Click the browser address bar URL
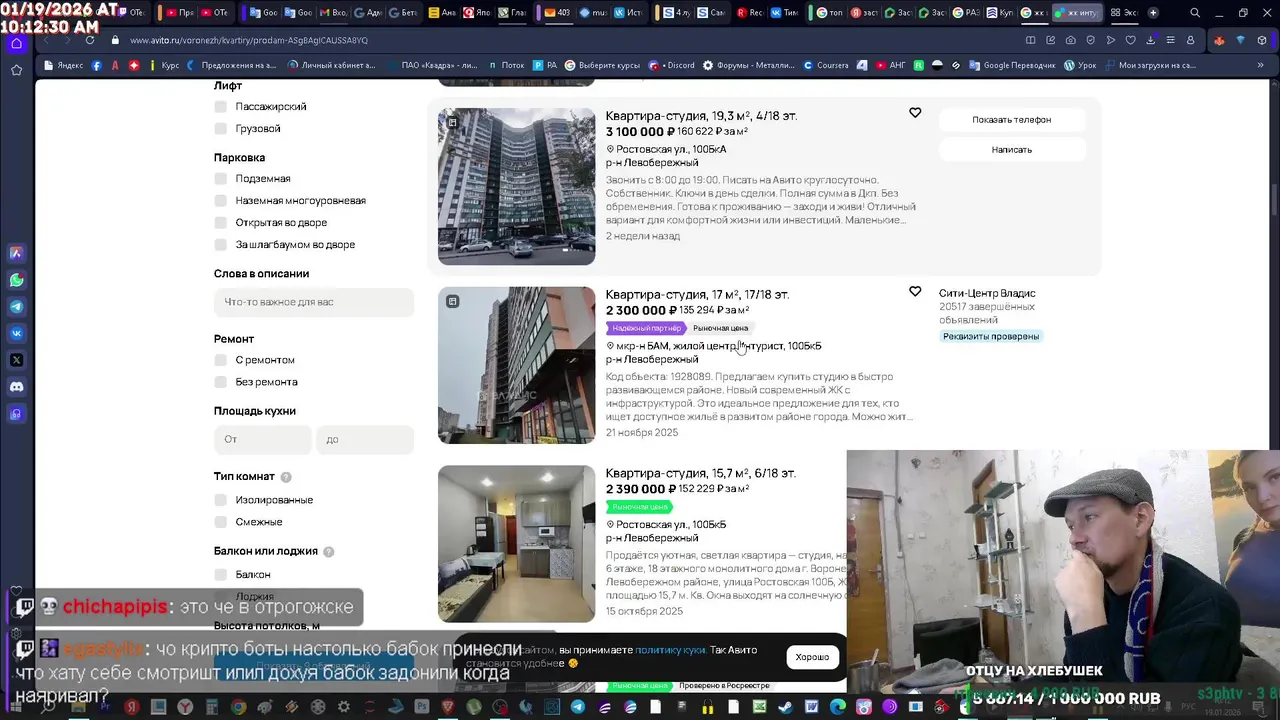 pos(249,40)
